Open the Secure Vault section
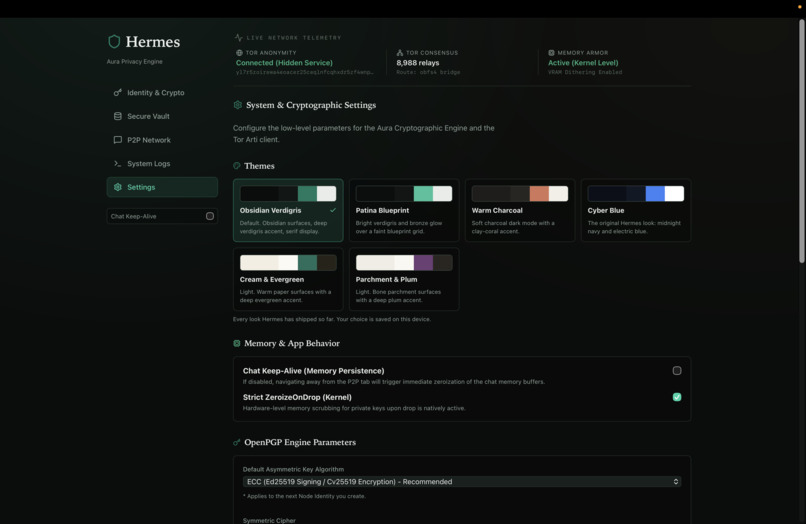 click(x=162, y=116)
